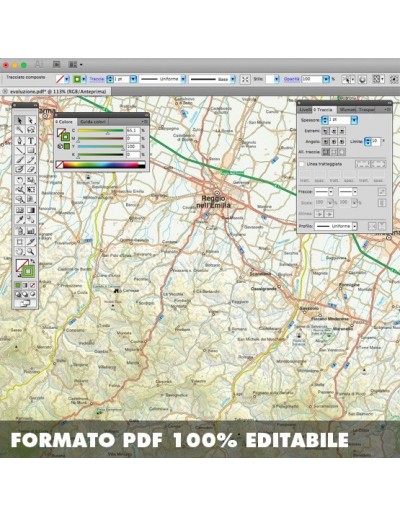Select the Direct Selection (white arrow) tool

coord(31,120)
